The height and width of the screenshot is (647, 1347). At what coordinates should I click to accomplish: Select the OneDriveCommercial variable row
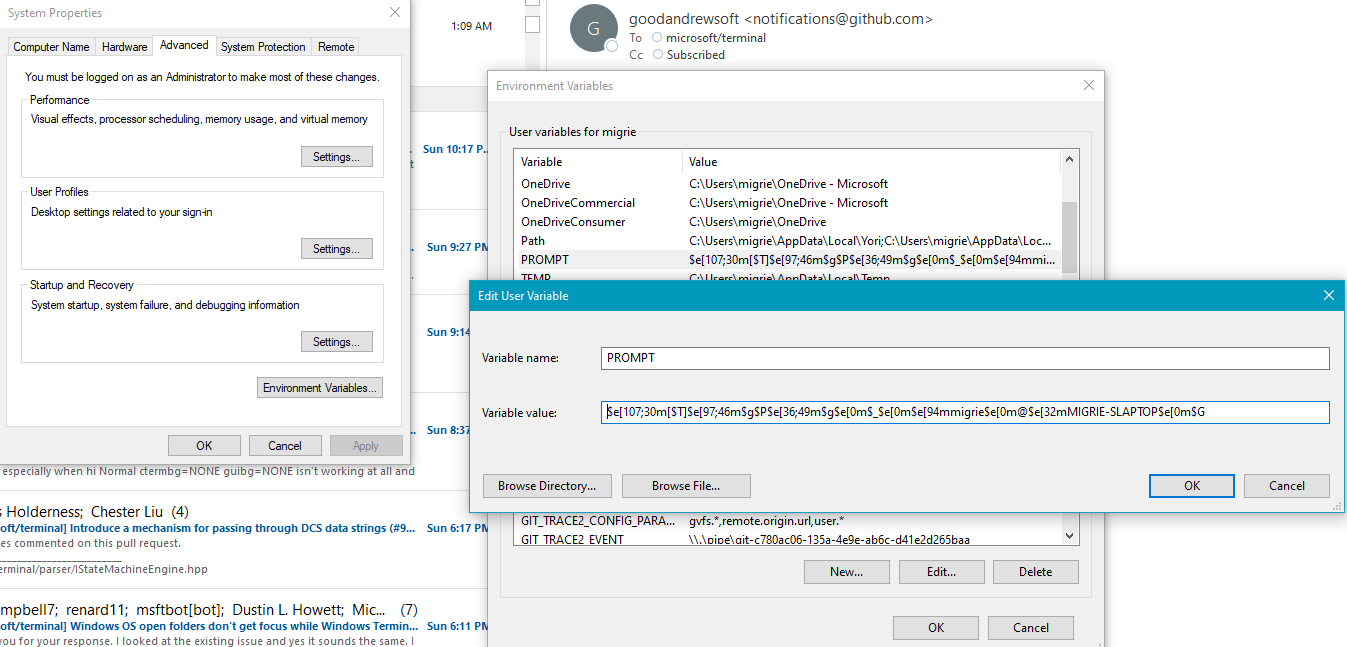(788, 203)
